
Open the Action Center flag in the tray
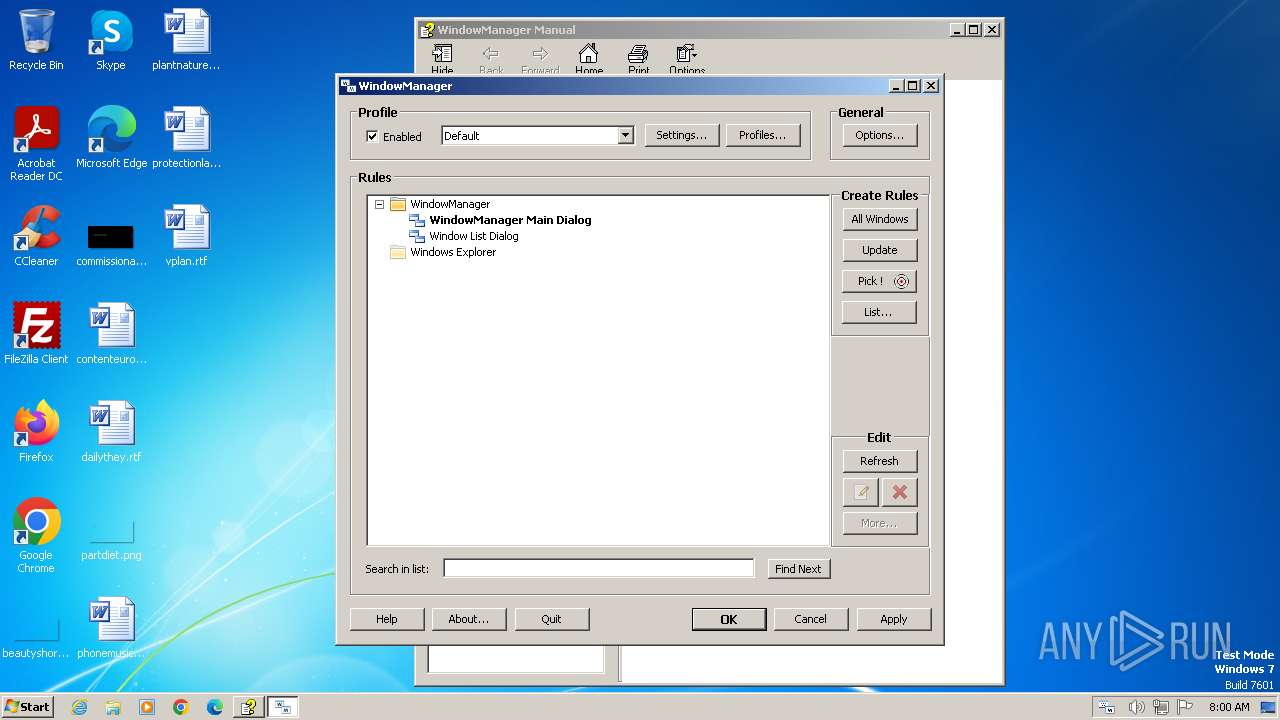tap(1186, 707)
